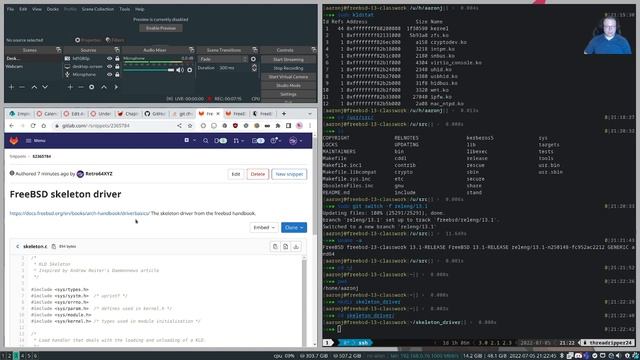Mute the Microphone speaker icon in Audio Mixer
640x360 pixels.
click(x=180, y=70)
